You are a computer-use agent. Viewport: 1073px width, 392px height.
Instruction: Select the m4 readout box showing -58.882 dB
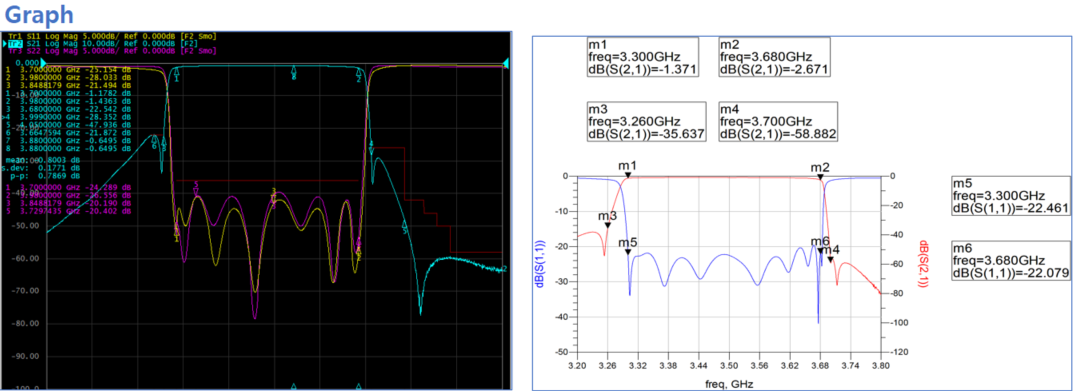coord(778,122)
